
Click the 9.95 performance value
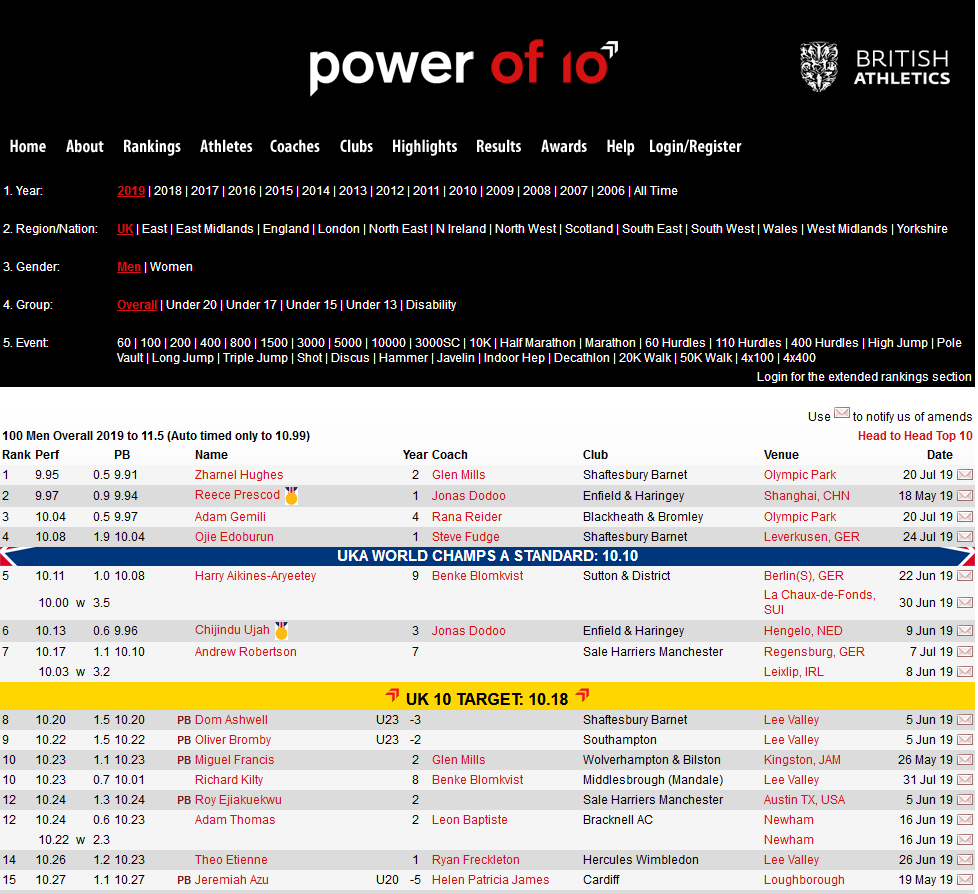pyautogui.click(x=47, y=475)
